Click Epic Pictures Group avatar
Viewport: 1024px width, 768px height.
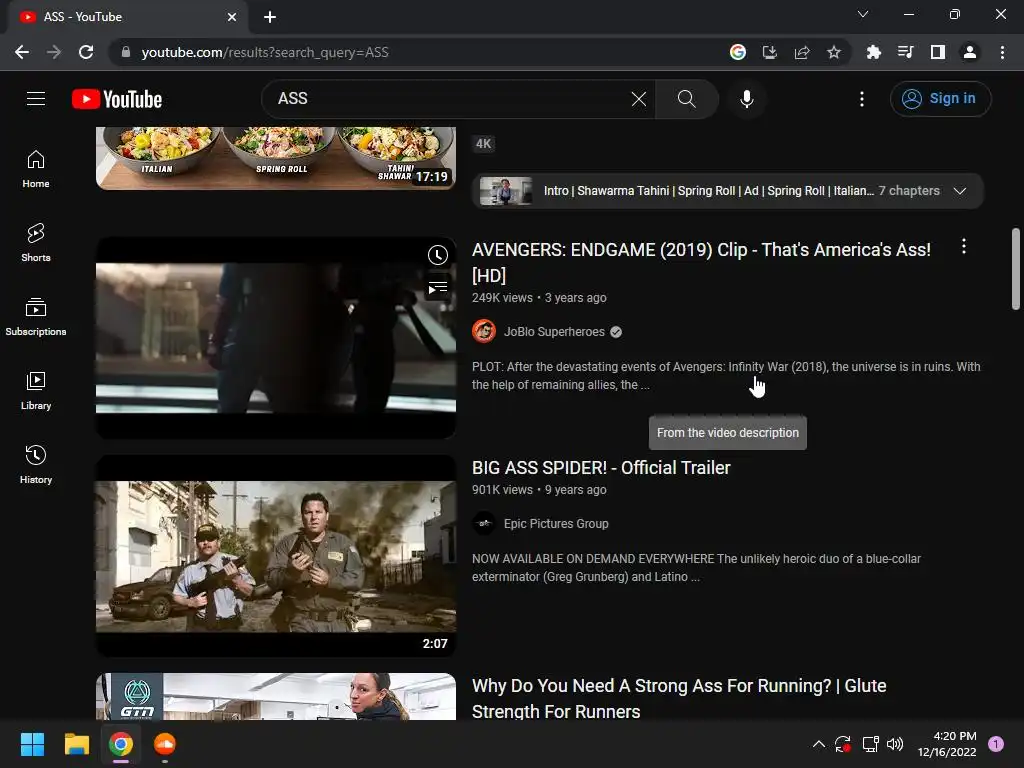[484, 524]
